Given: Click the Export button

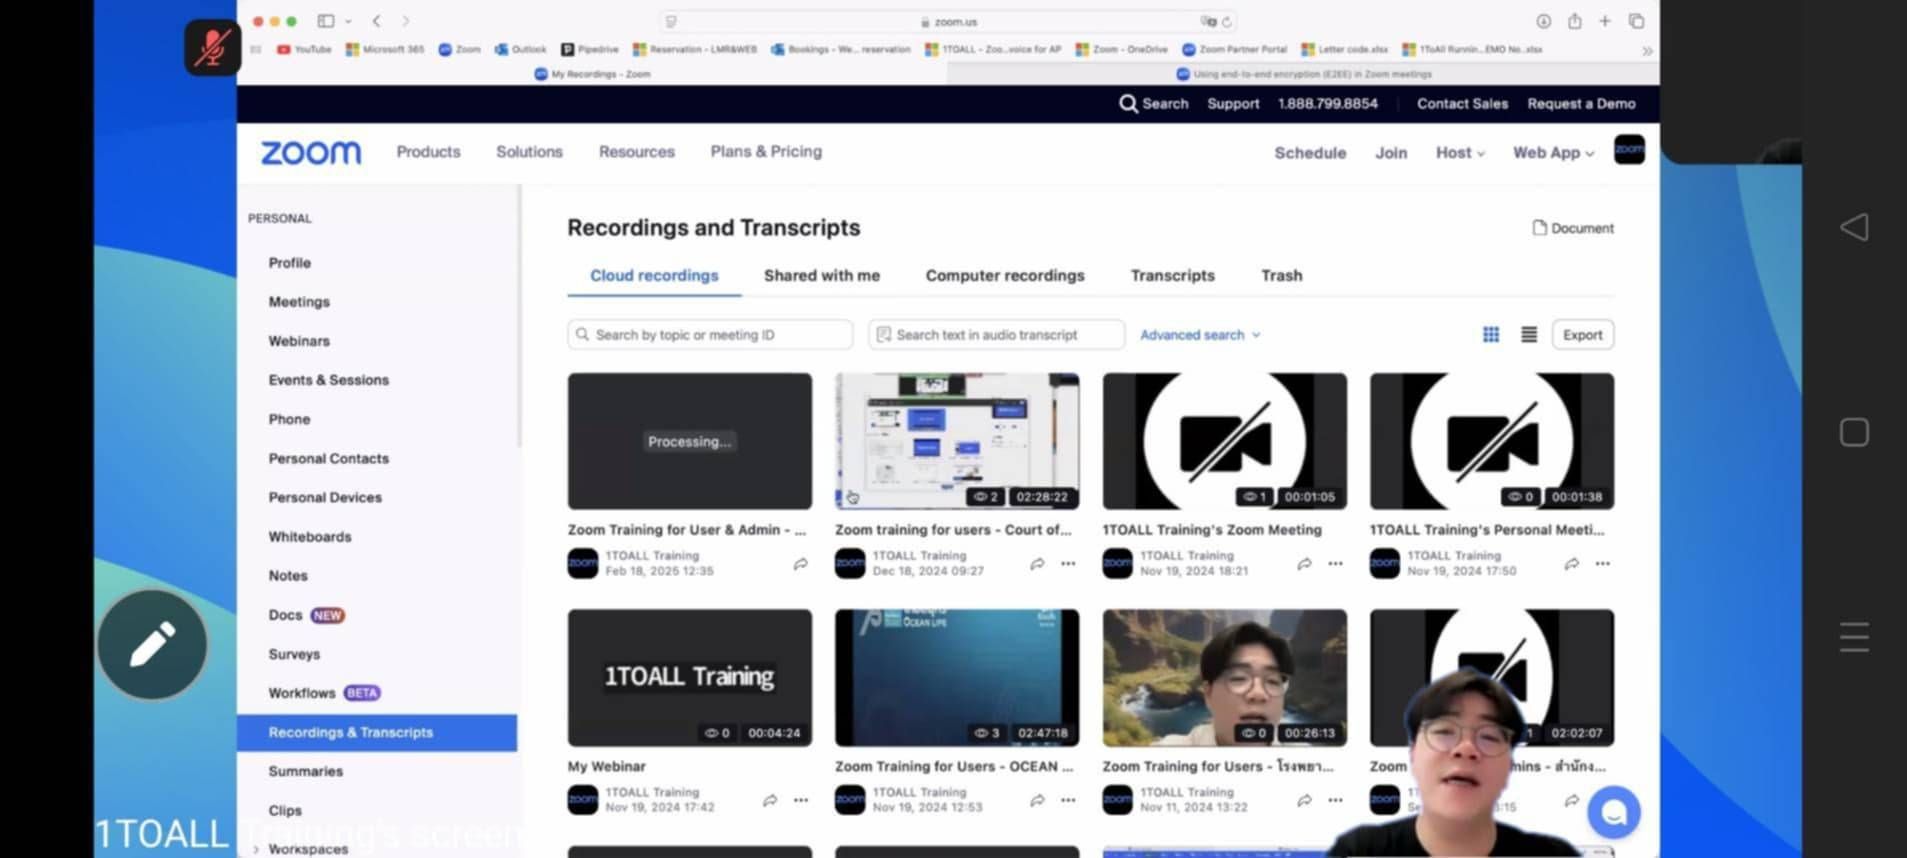Looking at the screenshot, I should [x=1582, y=335].
